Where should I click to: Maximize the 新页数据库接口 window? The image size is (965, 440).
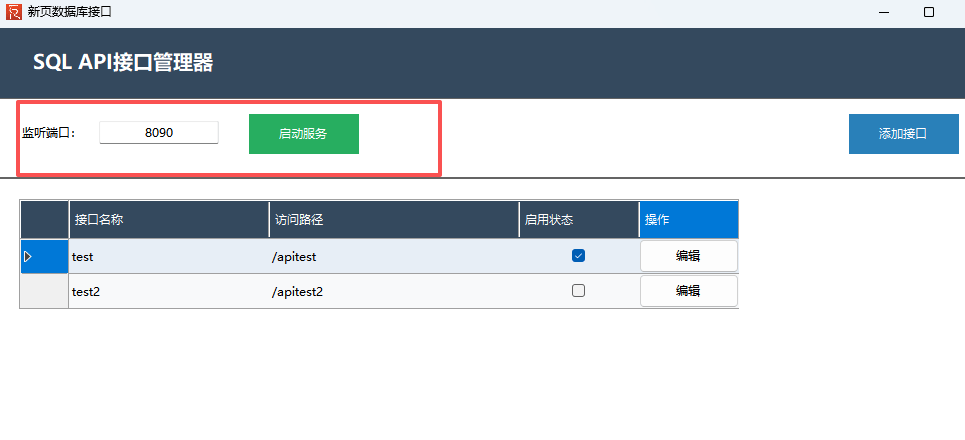(x=929, y=12)
